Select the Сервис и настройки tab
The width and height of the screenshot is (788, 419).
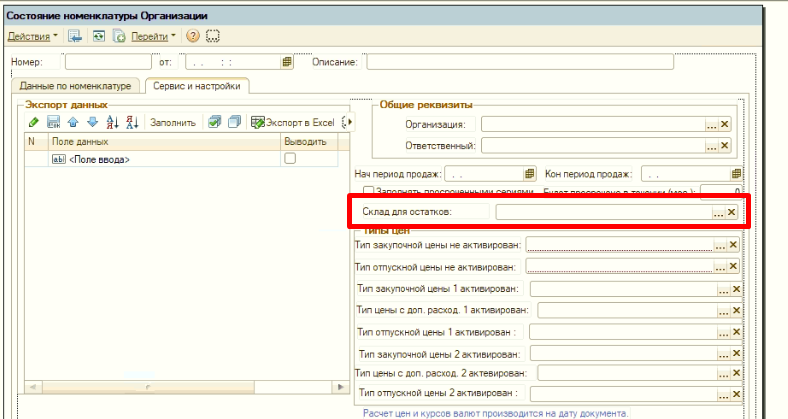(x=197, y=87)
